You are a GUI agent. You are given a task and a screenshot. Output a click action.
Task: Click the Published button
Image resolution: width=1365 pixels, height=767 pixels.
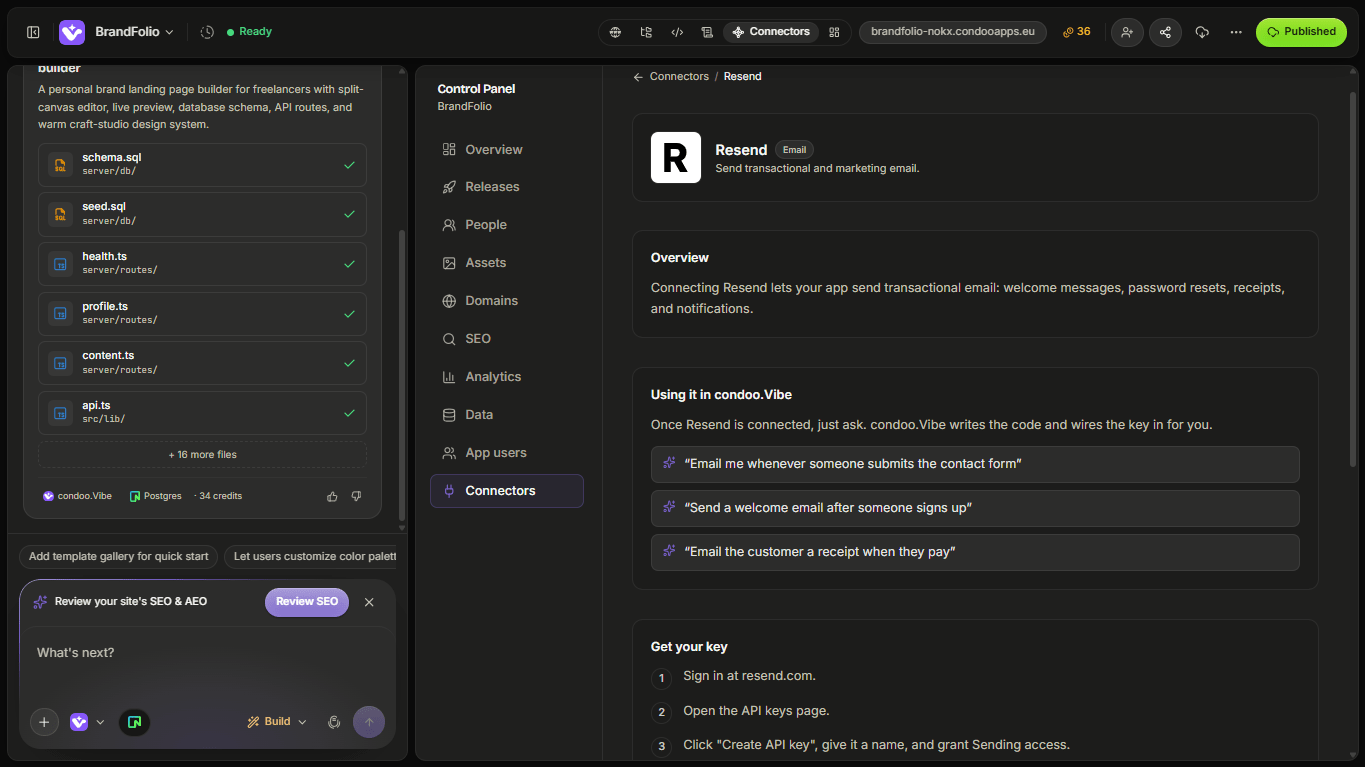click(1301, 32)
